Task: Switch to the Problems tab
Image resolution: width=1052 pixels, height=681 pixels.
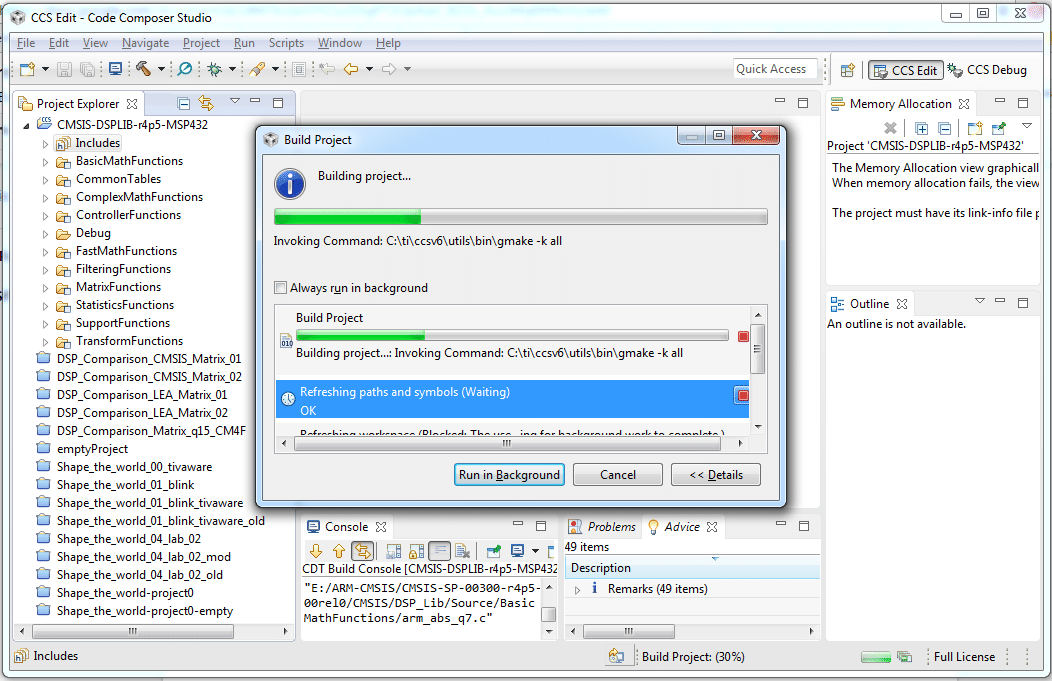Action: click(610, 527)
